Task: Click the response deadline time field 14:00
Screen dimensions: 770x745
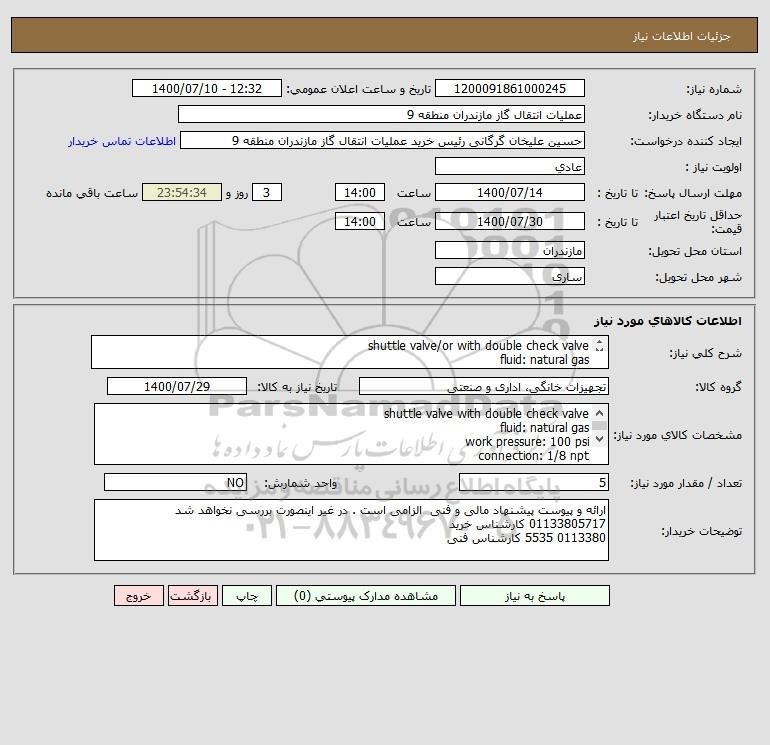Action: coord(359,193)
